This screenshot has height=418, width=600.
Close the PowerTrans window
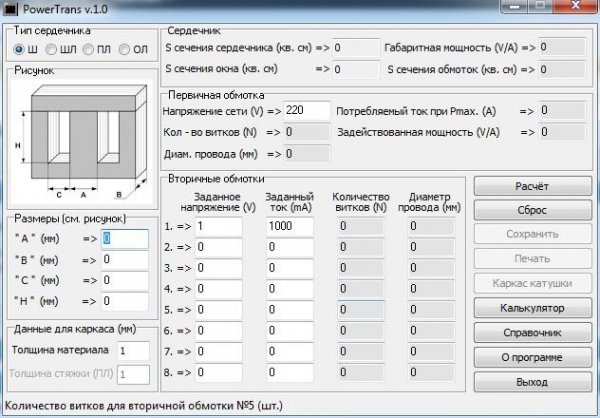pos(576,6)
